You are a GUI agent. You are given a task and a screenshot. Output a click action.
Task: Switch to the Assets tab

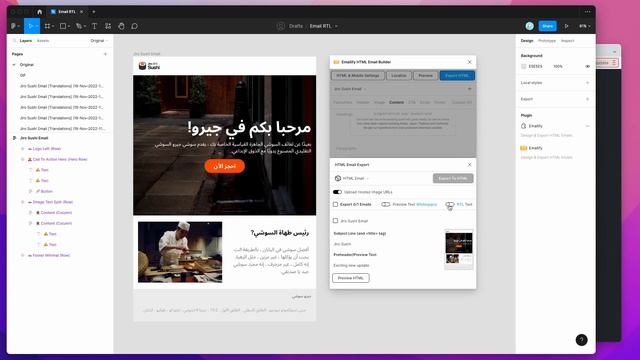point(43,41)
